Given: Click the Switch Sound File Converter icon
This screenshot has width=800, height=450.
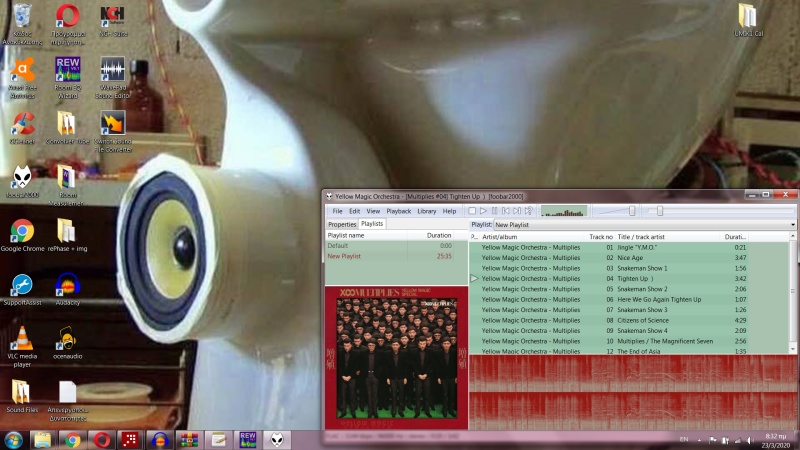Looking at the screenshot, I should point(113,132).
